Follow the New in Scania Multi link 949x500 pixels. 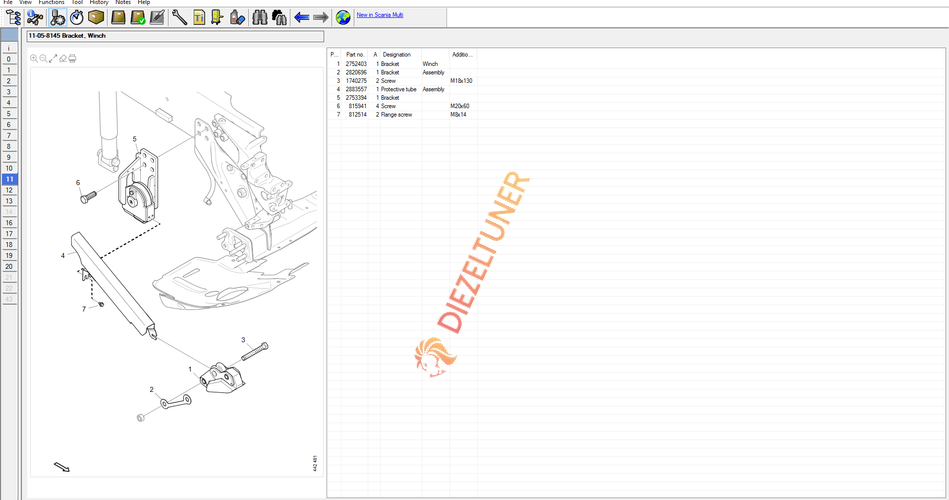[x=379, y=15]
